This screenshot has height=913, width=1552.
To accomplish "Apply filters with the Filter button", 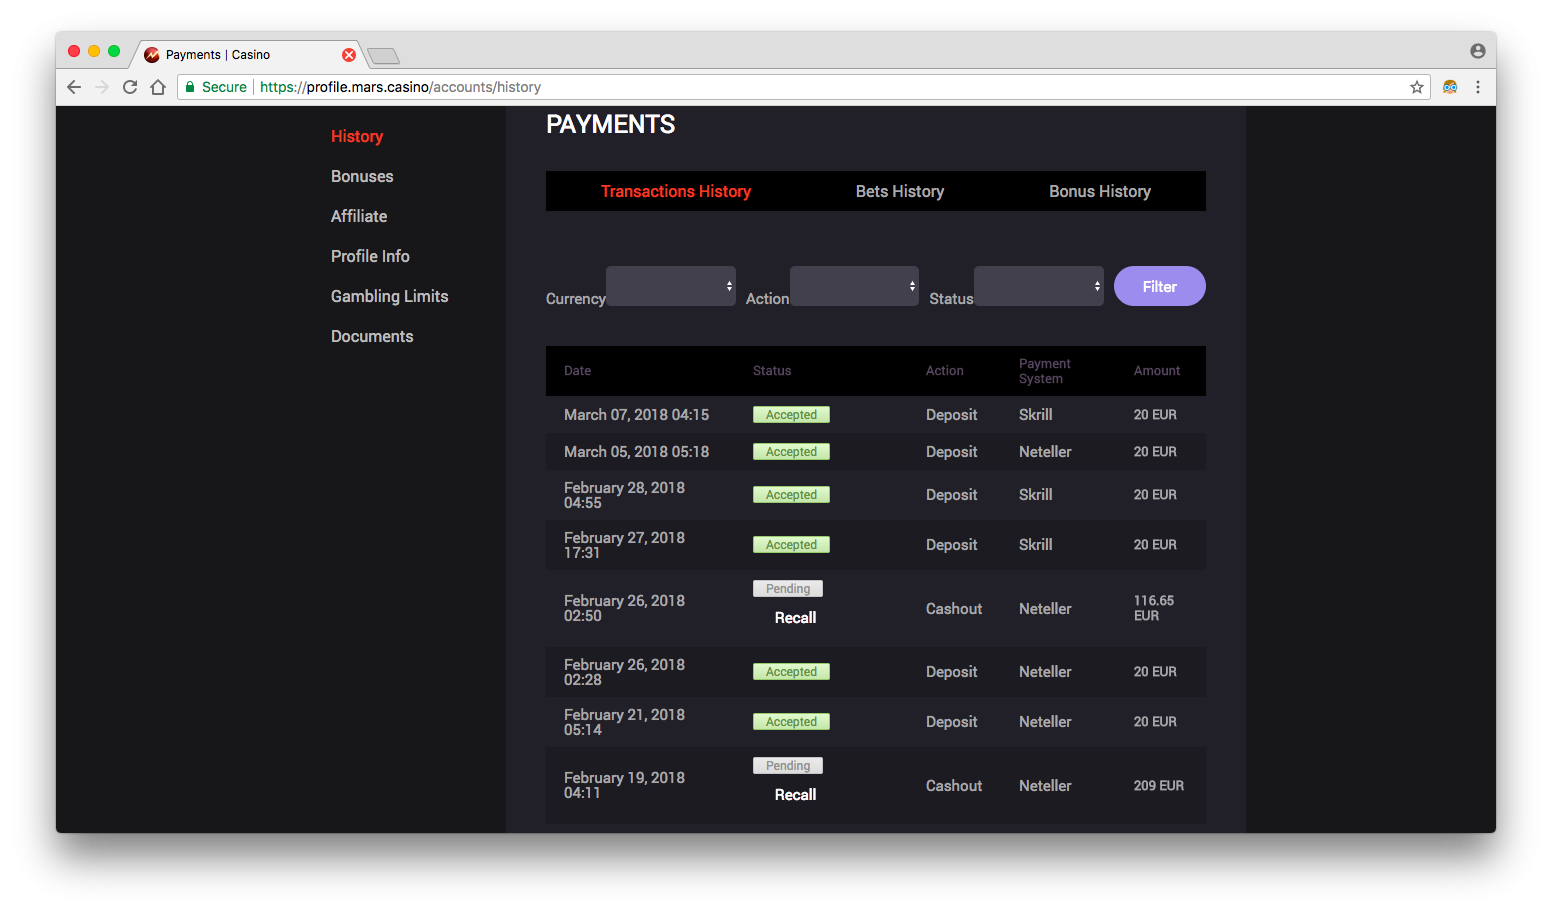I will pos(1160,286).
